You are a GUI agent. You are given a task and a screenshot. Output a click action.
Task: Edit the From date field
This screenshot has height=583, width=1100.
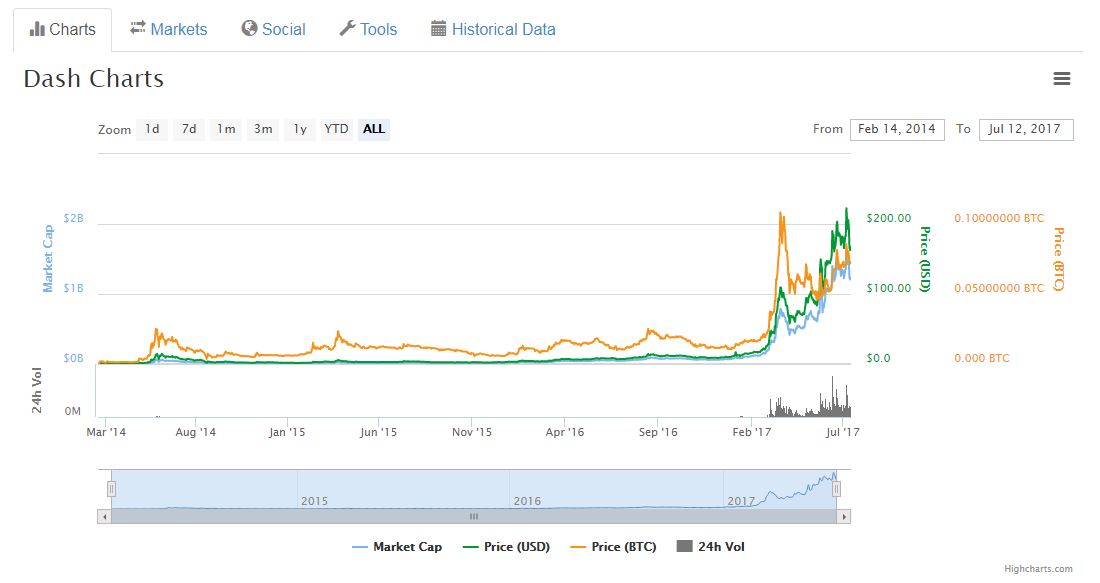[x=897, y=129]
